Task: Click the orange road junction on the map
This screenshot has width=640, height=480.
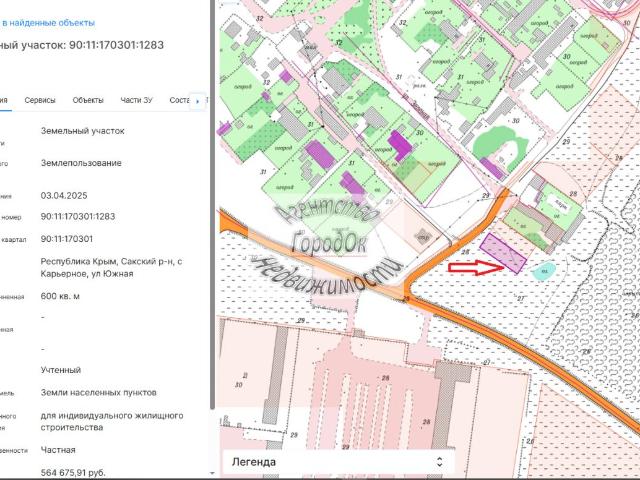Action: click(x=409, y=294)
